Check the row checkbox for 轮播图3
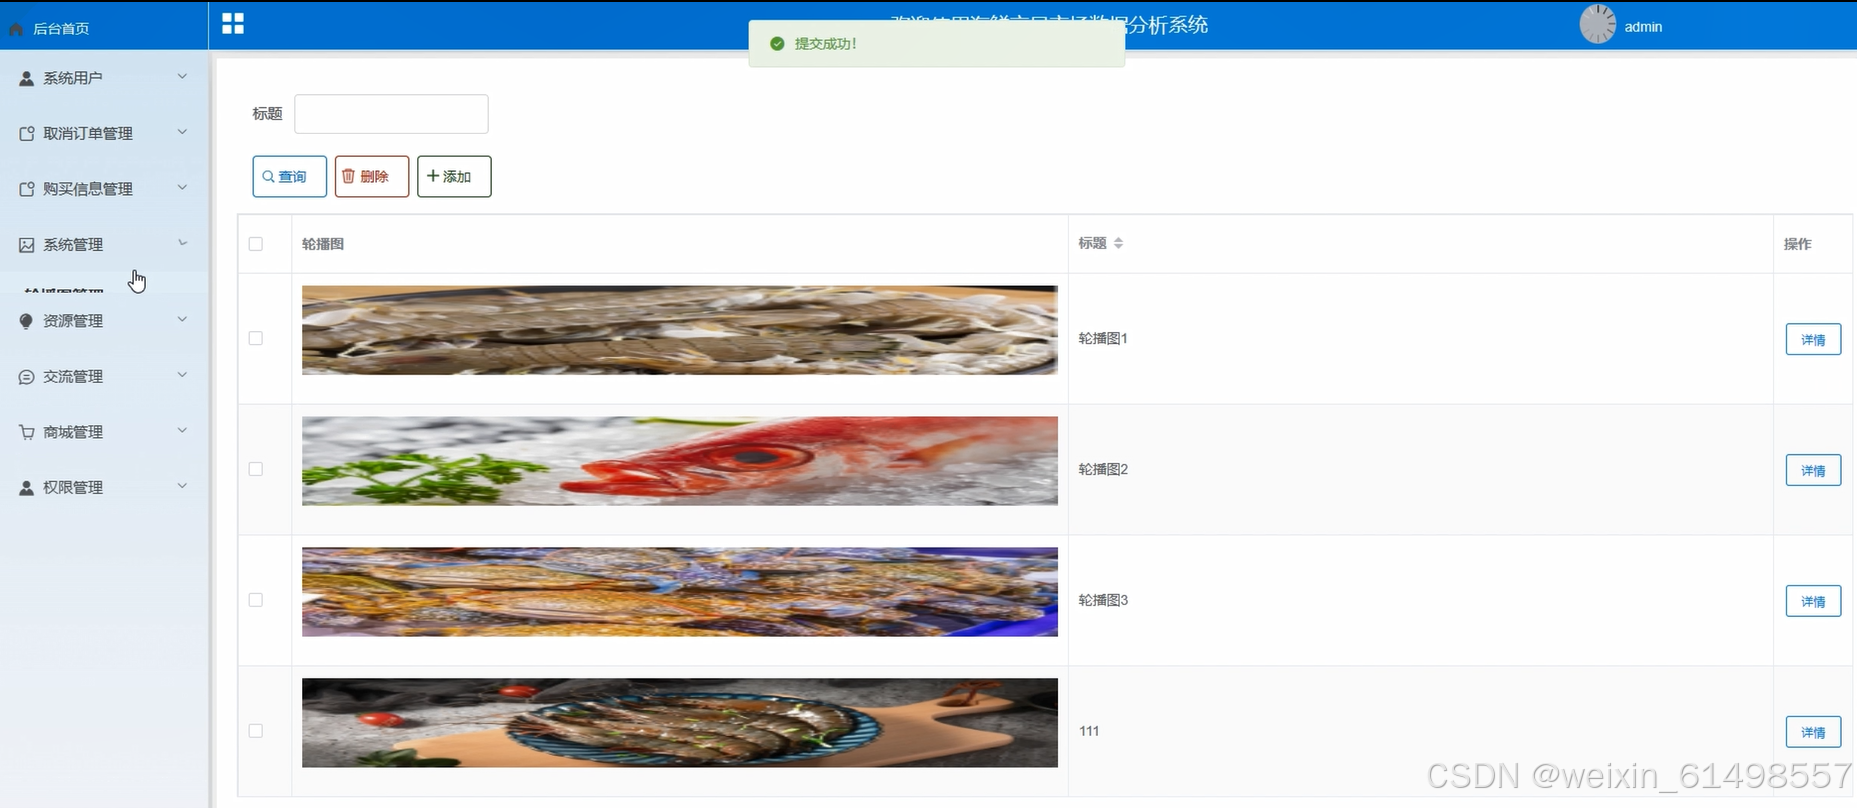 (x=256, y=600)
